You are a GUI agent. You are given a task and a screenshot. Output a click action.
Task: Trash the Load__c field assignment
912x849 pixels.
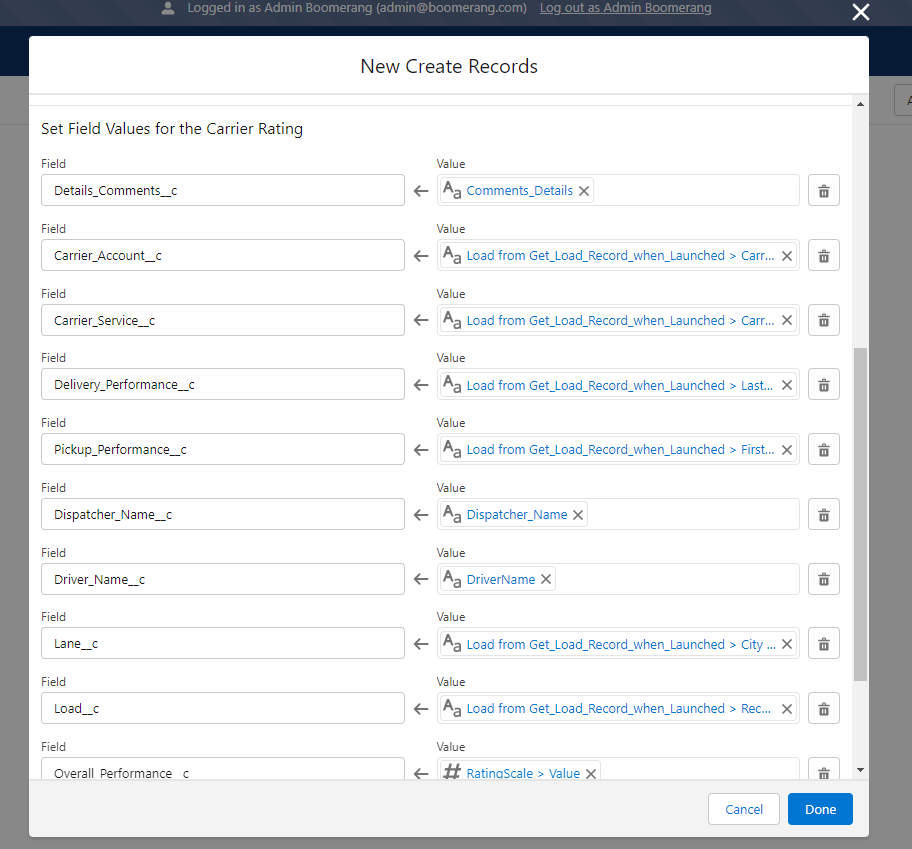[823, 709]
